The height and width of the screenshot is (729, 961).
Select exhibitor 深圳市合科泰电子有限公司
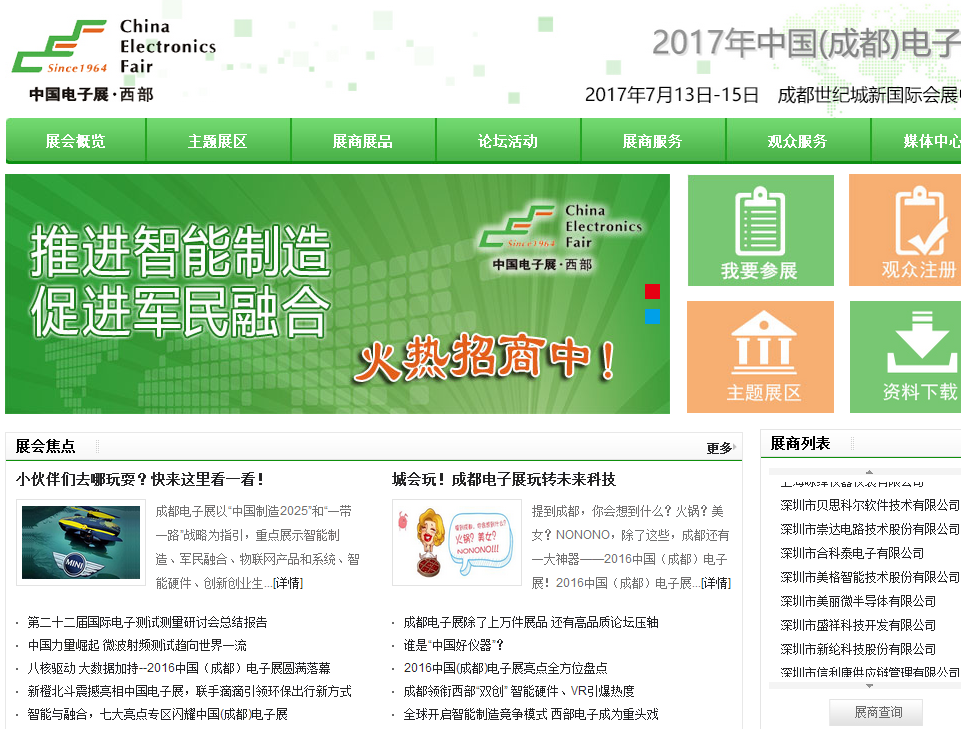(x=852, y=553)
